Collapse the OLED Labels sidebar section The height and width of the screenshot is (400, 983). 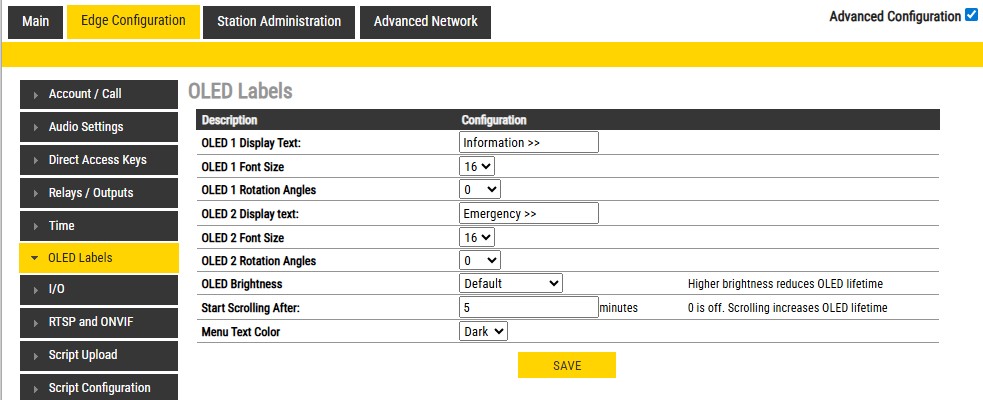(x=98, y=258)
